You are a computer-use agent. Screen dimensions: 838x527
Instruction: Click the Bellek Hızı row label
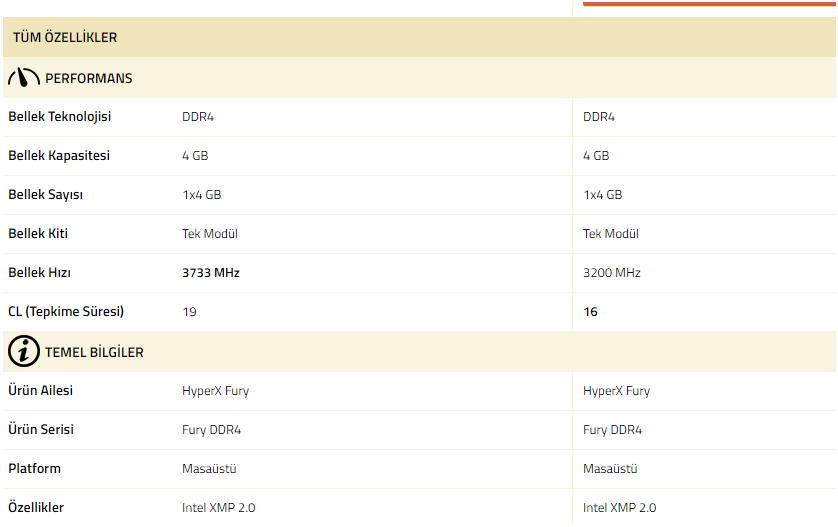coord(40,273)
